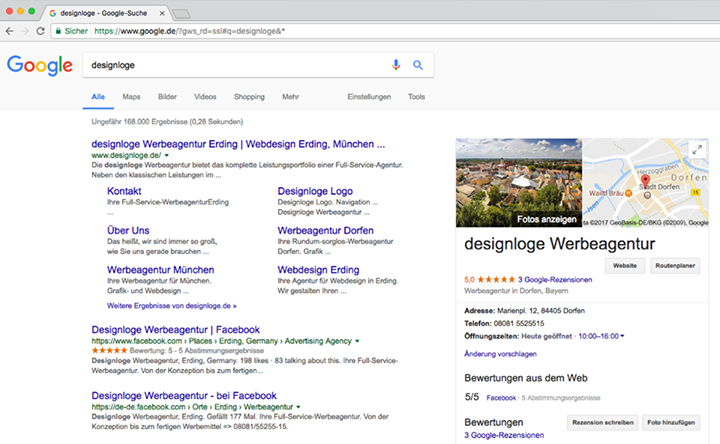Switch to the Shopping tab
Viewport: 720px width, 444px height.
tap(249, 97)
